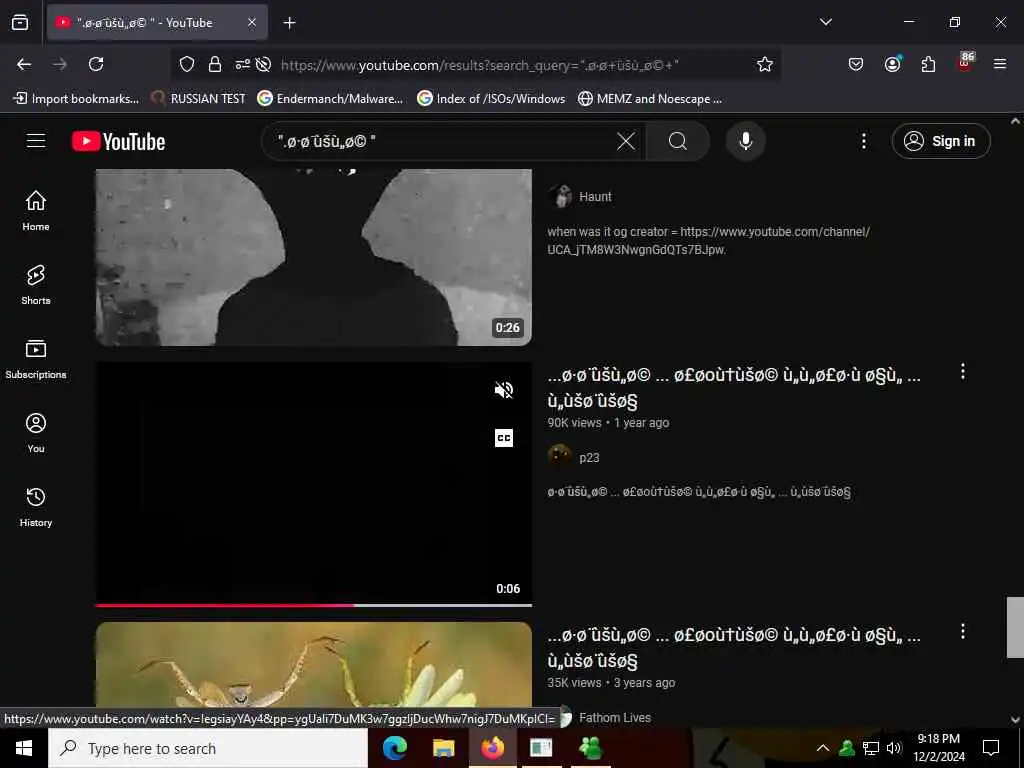This screenshot has width=1024, height=768.
Task: Open the 35K views video title
Action: click(734, 648)
